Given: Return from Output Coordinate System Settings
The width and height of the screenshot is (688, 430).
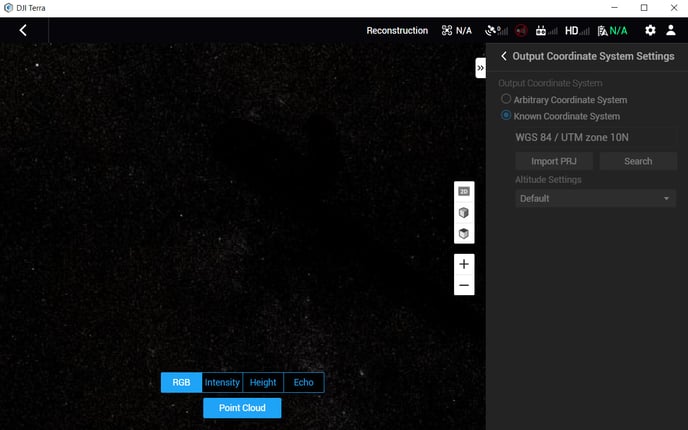Looking at the screenshot, I should click(x=504, y=56).
